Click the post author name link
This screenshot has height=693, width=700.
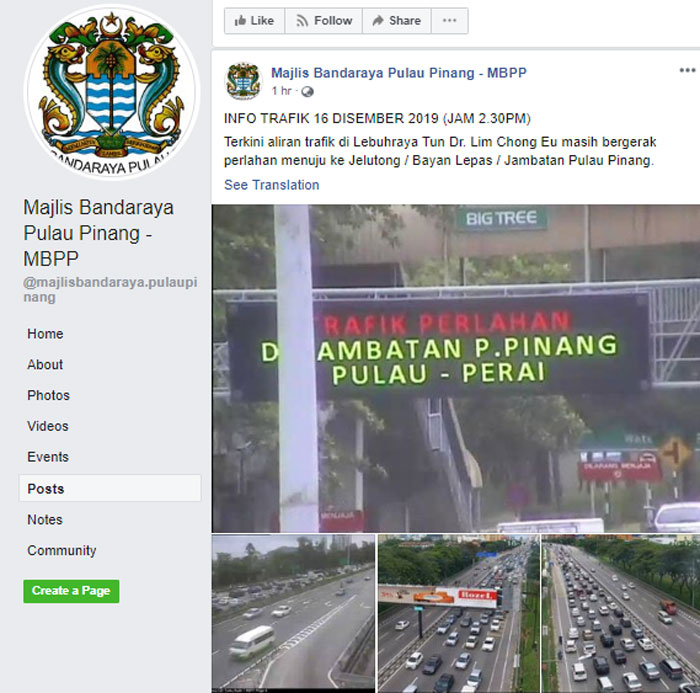tap(399, 73)
